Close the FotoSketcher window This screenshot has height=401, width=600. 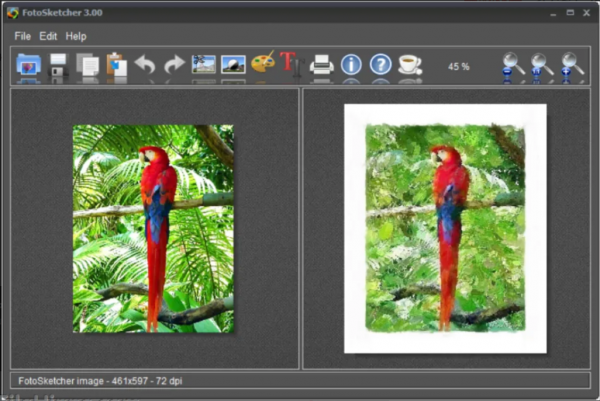click(586, 13)
